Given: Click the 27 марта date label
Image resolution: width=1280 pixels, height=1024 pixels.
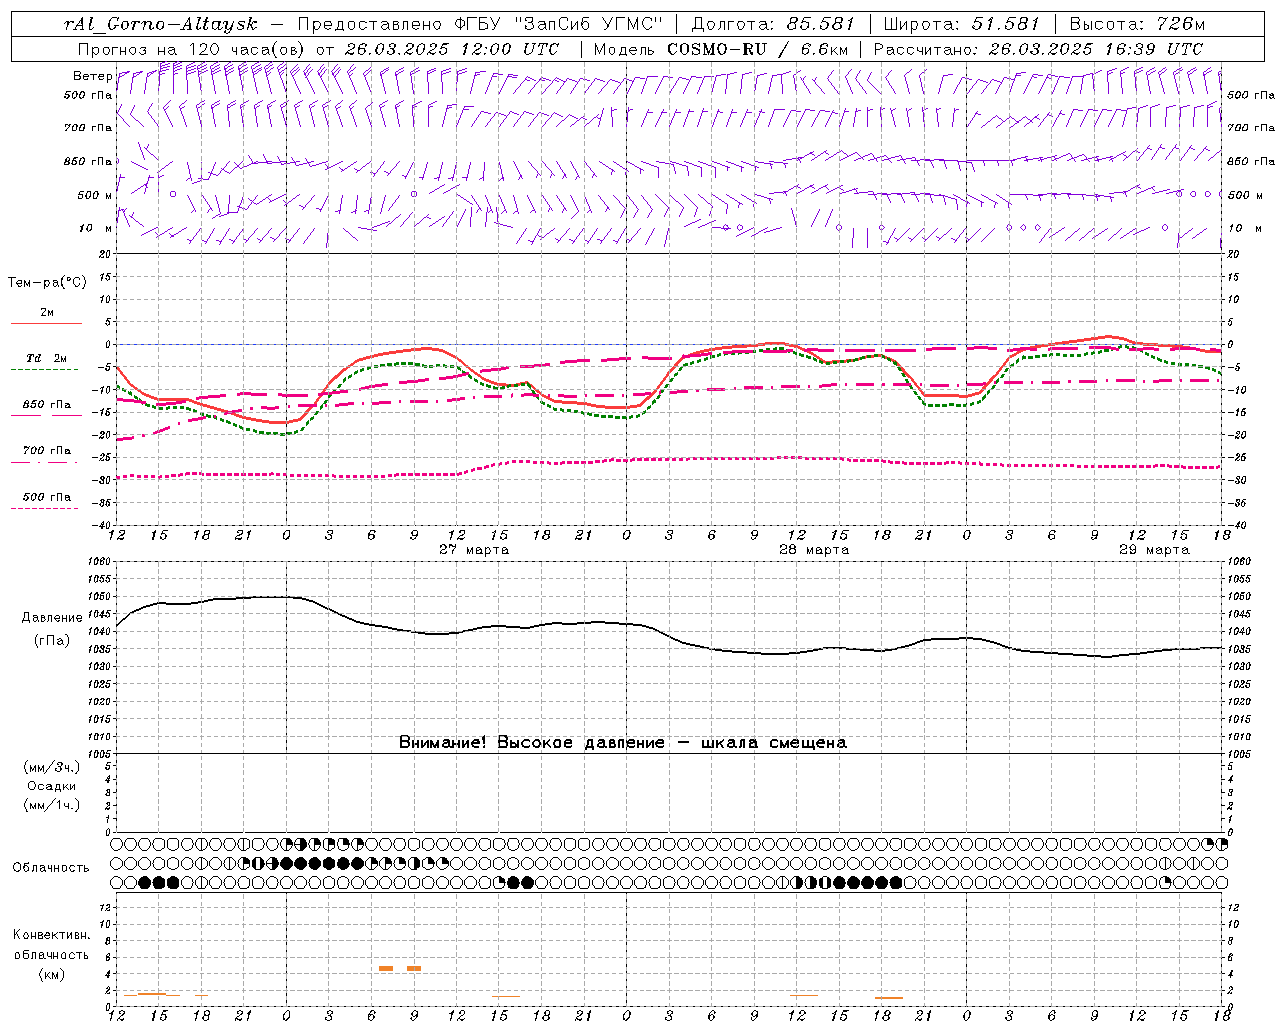Looking at the screenshot, I should point(474,550).
